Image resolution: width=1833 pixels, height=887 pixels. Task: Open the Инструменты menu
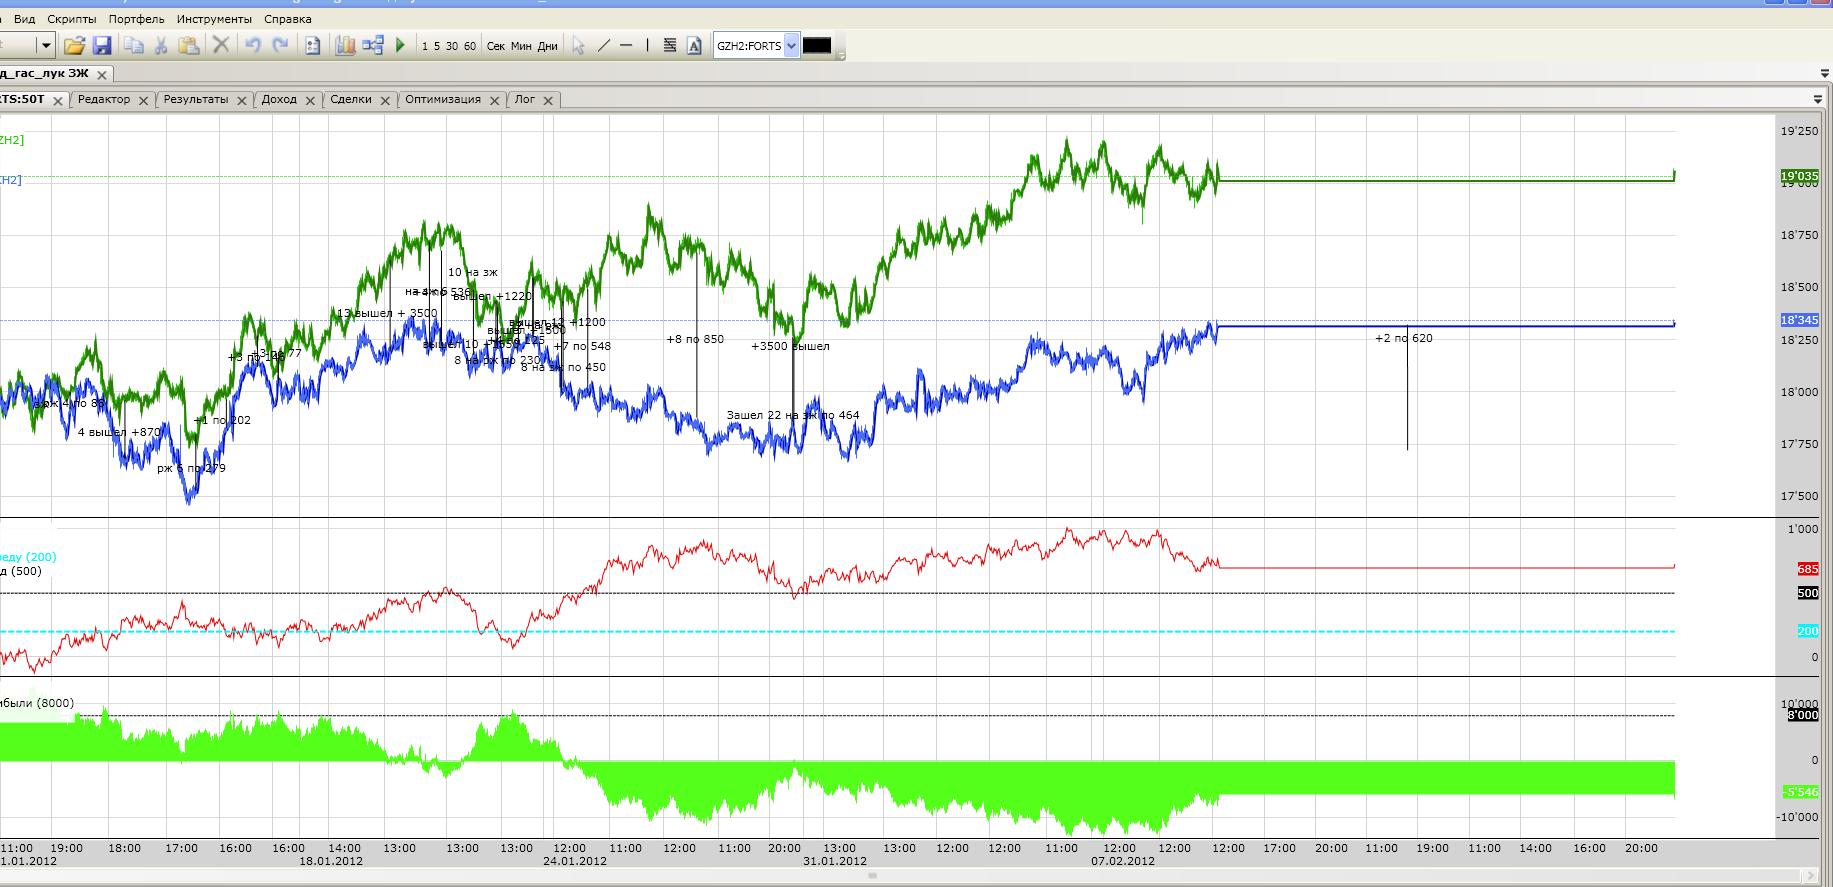pos(214,19)
